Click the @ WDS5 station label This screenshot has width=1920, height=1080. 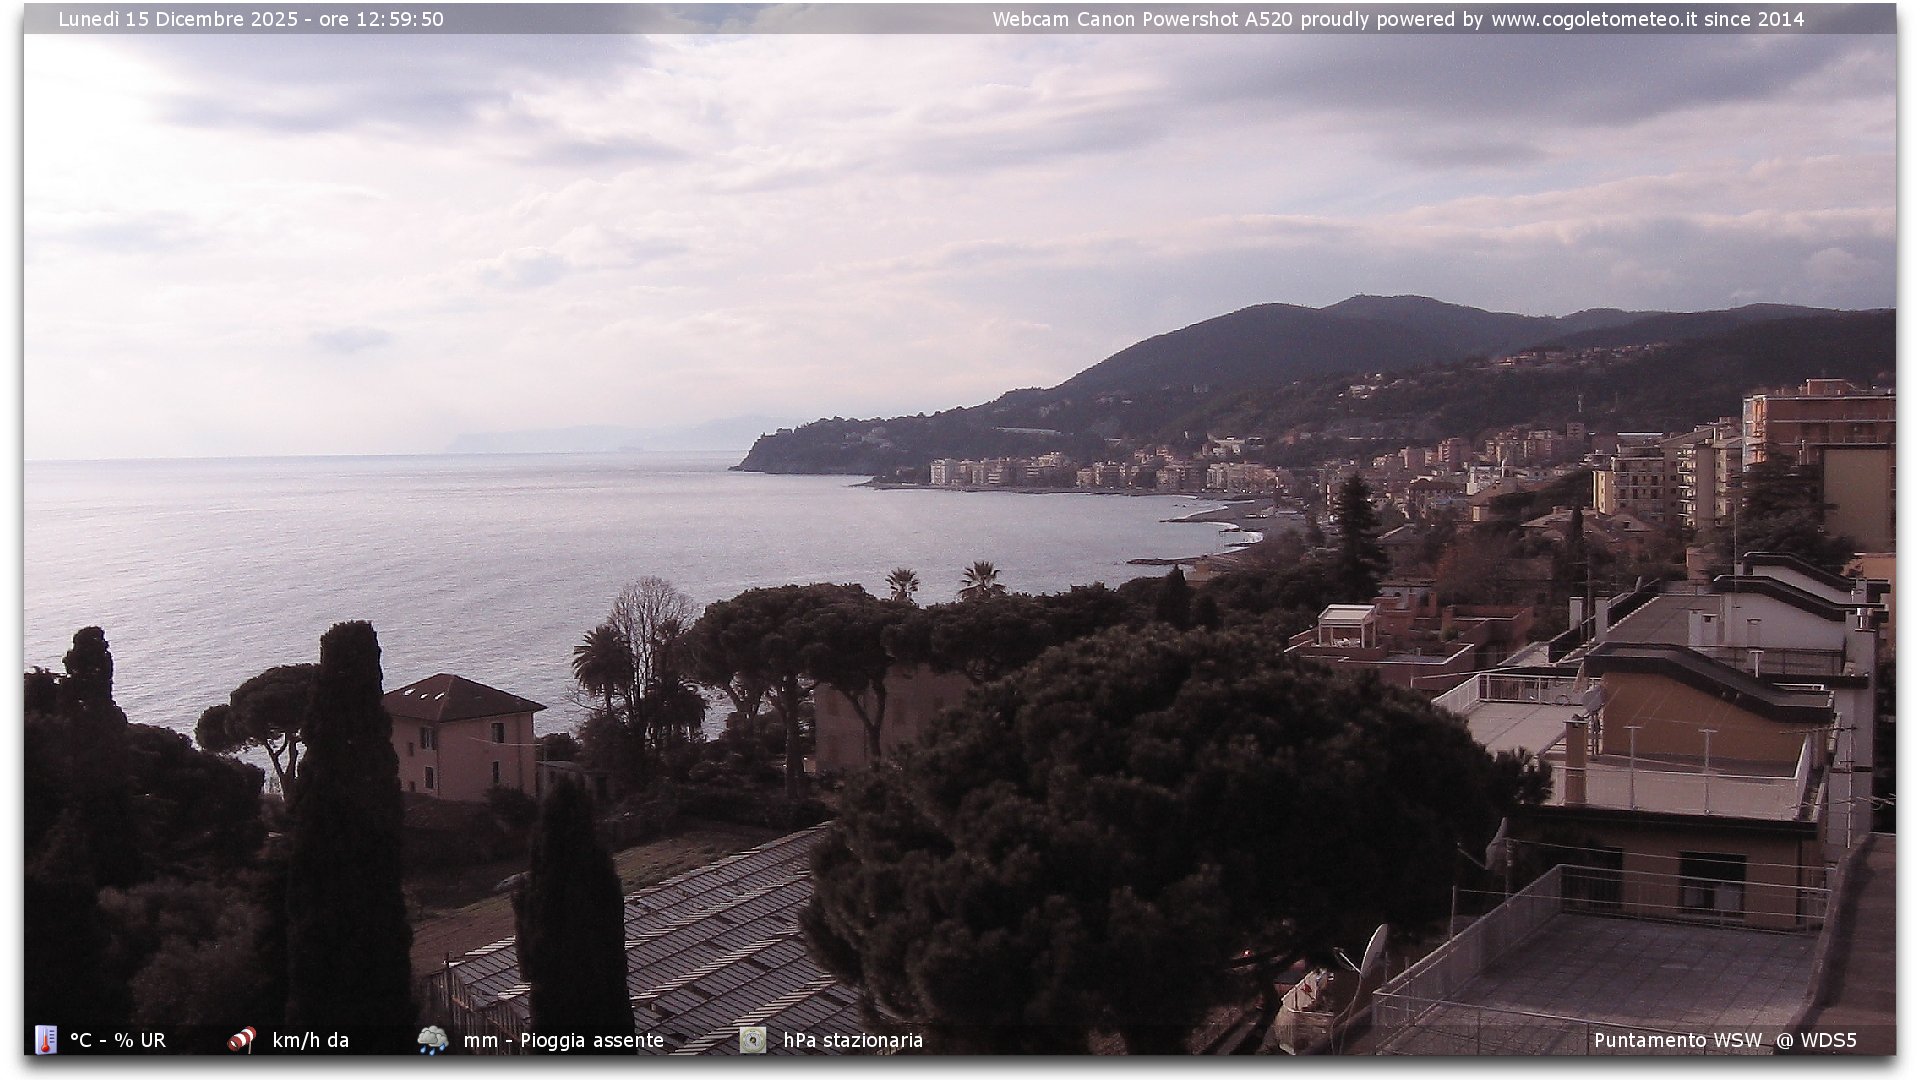1816,1040
